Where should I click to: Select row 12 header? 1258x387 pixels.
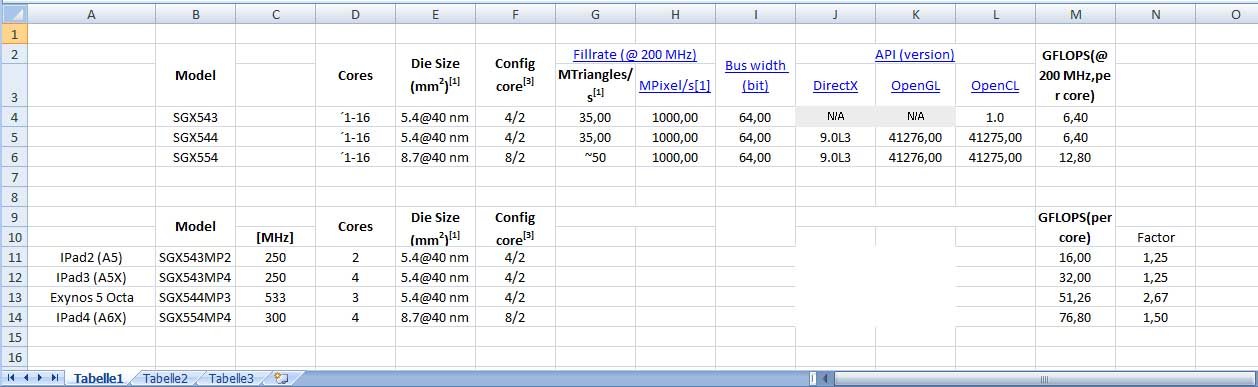pos(14,277)
